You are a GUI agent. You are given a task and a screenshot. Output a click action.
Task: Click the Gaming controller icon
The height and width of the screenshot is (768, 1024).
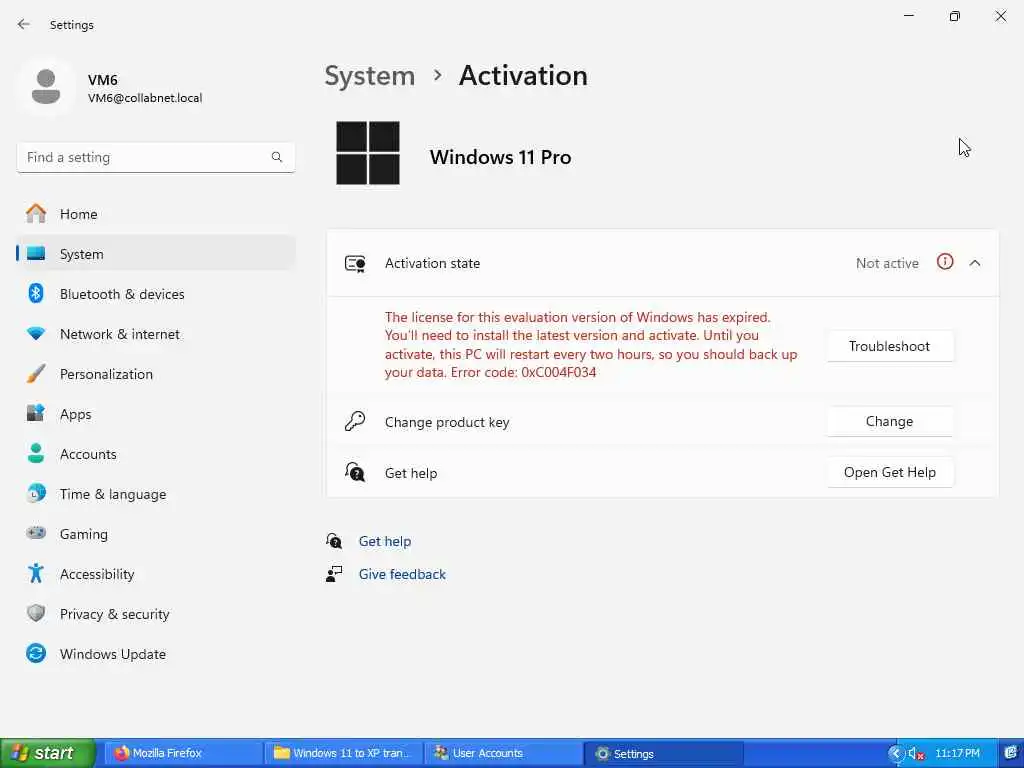click(x=36, y=533)
